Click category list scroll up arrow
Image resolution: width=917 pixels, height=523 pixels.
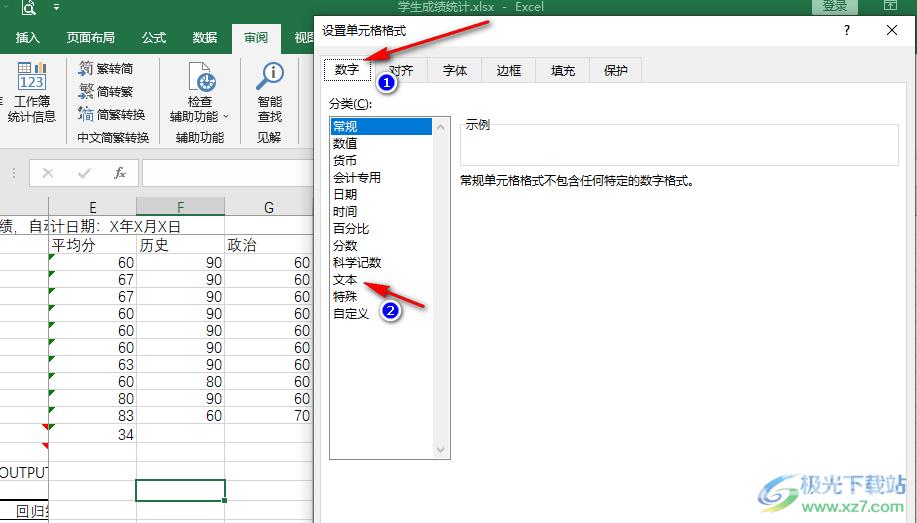point(440,127)
